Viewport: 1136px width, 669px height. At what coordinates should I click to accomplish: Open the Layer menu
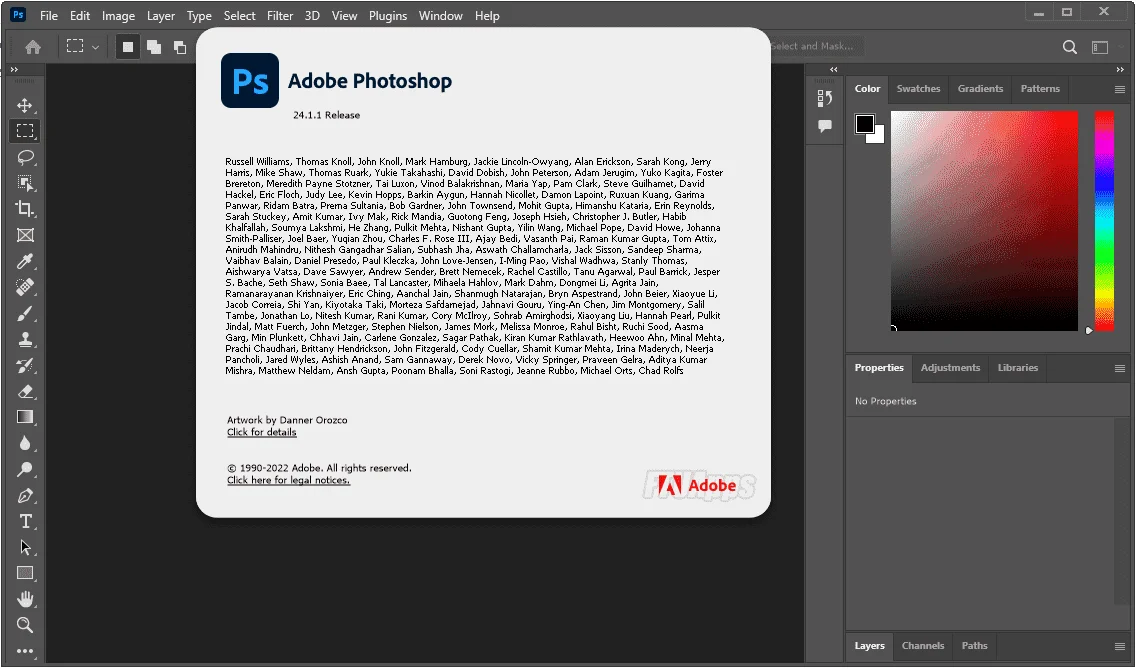[x=161, y=15]
